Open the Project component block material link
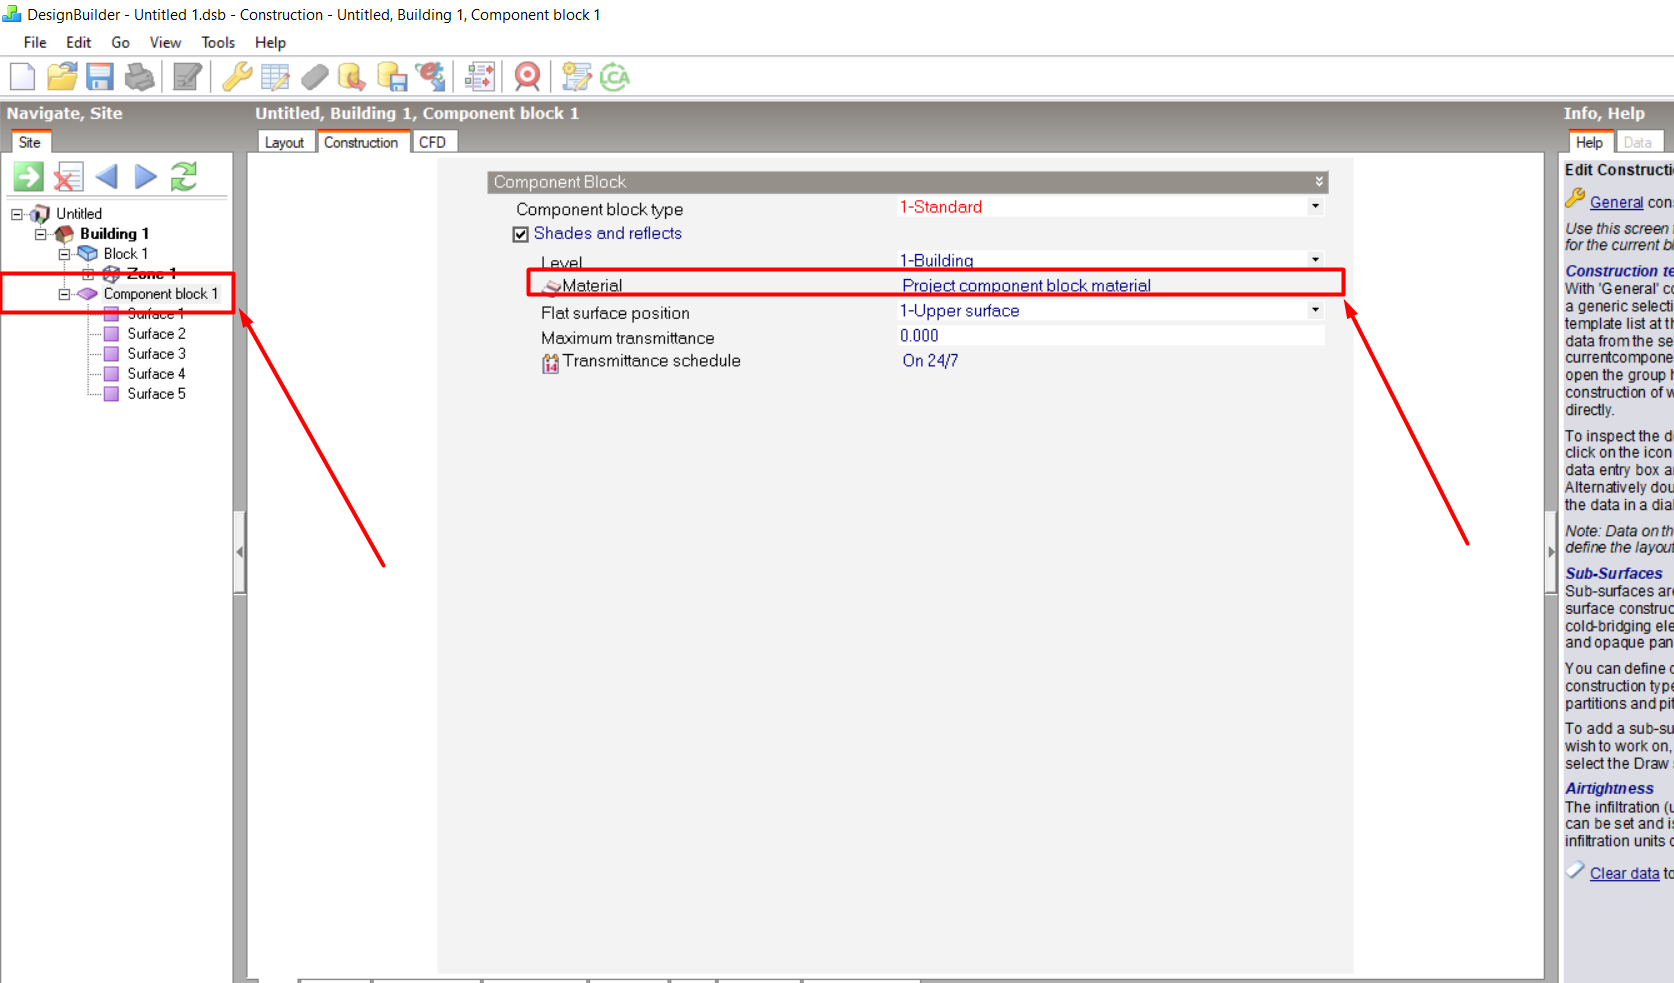The image size is (1674, 983). 1026,286
